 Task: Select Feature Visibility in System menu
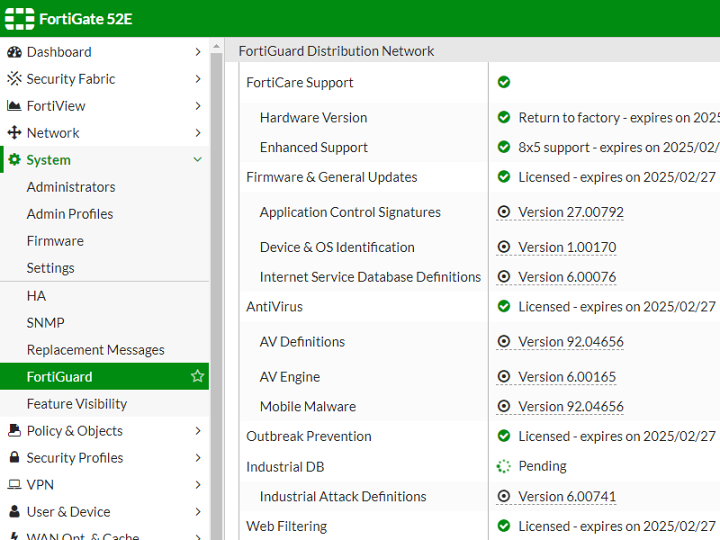(x=77, y=404)
